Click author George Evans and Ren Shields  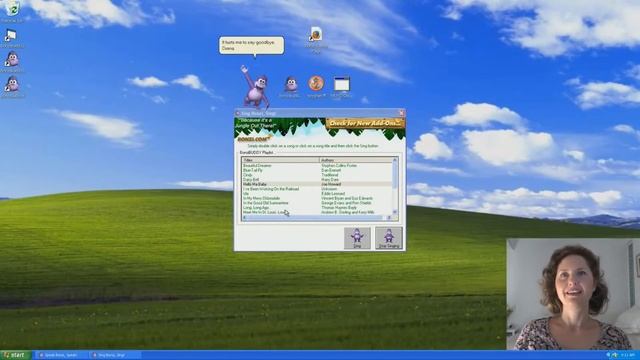[346, 203]
